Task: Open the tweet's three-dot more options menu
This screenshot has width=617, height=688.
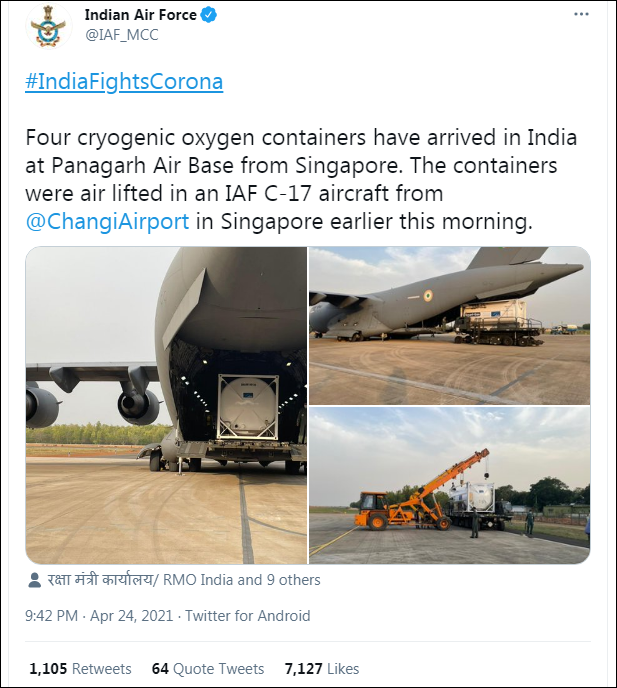Action: 581,15
